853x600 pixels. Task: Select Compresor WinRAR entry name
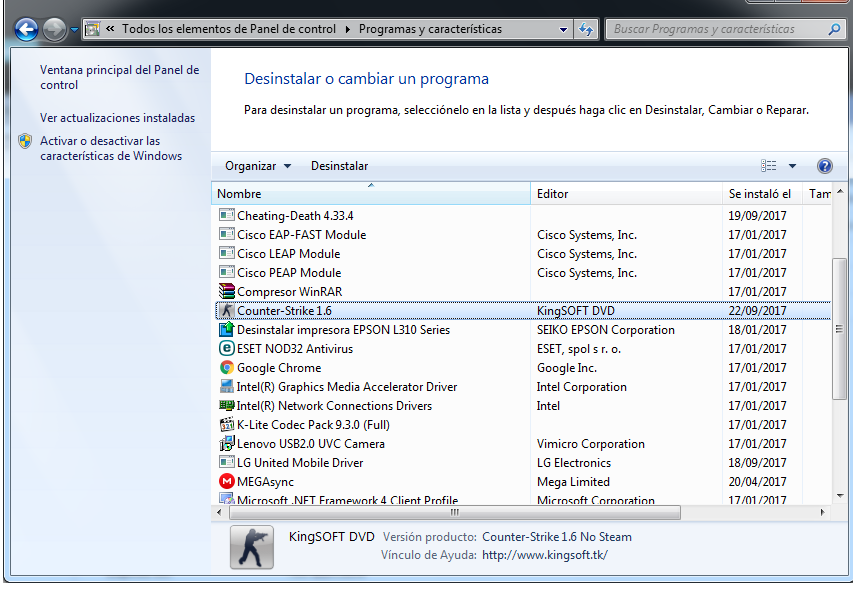[x=290, y=292]
